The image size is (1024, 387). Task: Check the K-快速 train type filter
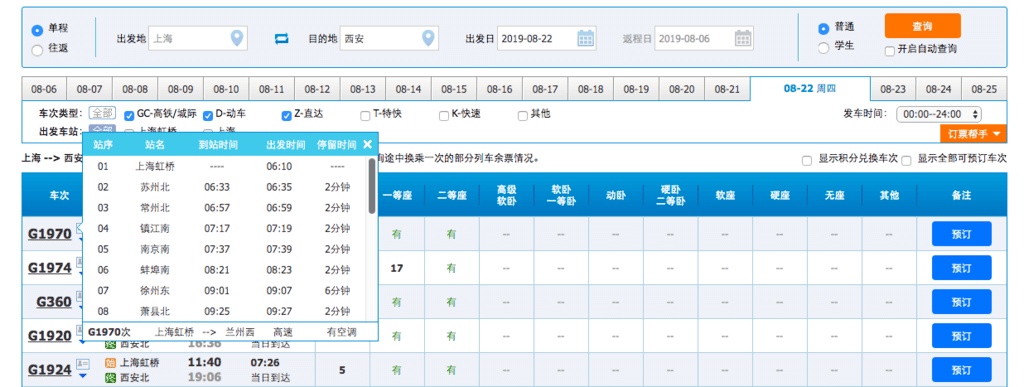point(444,116)
